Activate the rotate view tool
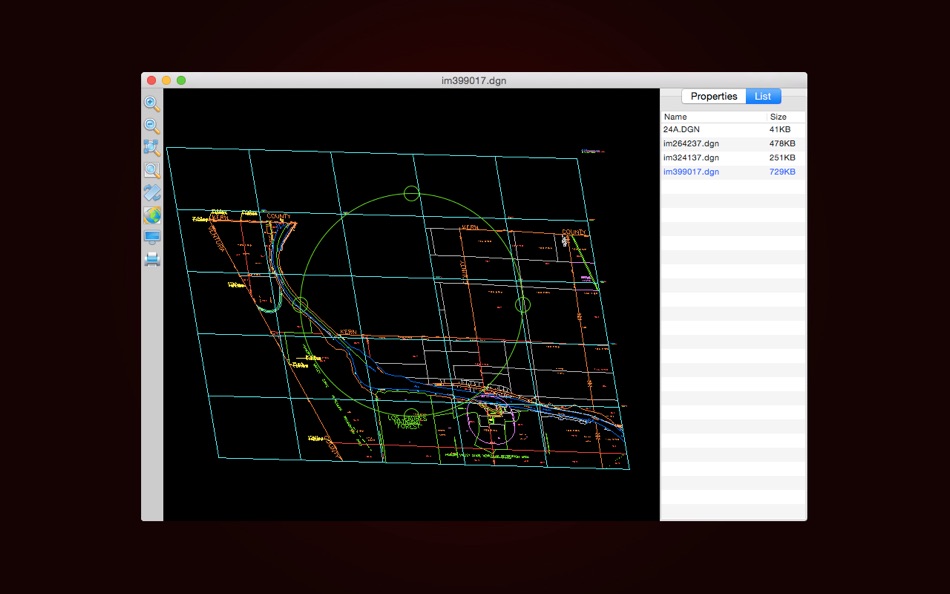The height and width of the screenshot is (594, 950). coord(152,192)
